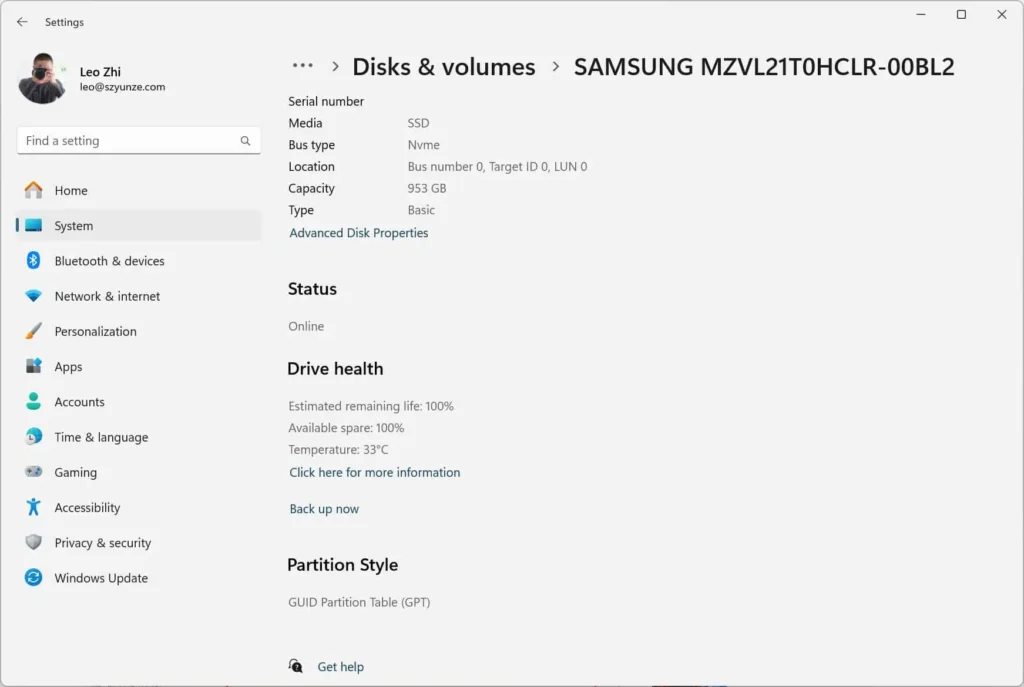The height and width of the screenshot is (687, 1024).
Task: Click leo@szyunze.com email text
Action: 122,87
